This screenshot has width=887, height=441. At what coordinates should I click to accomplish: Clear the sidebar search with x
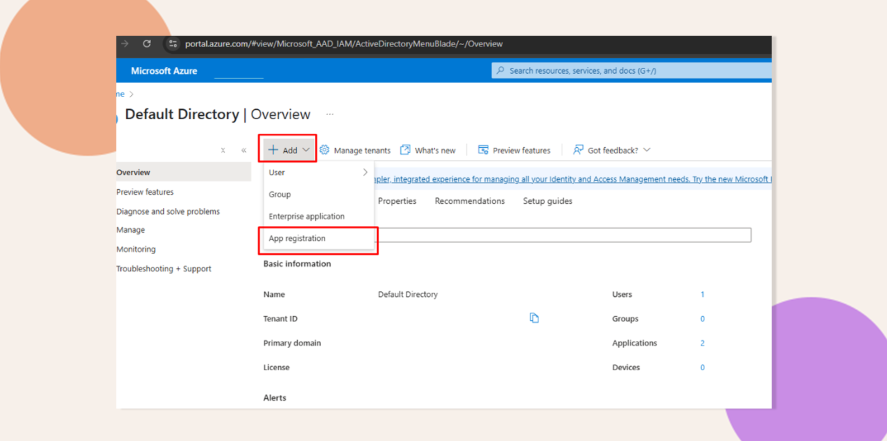pos(223,150)
